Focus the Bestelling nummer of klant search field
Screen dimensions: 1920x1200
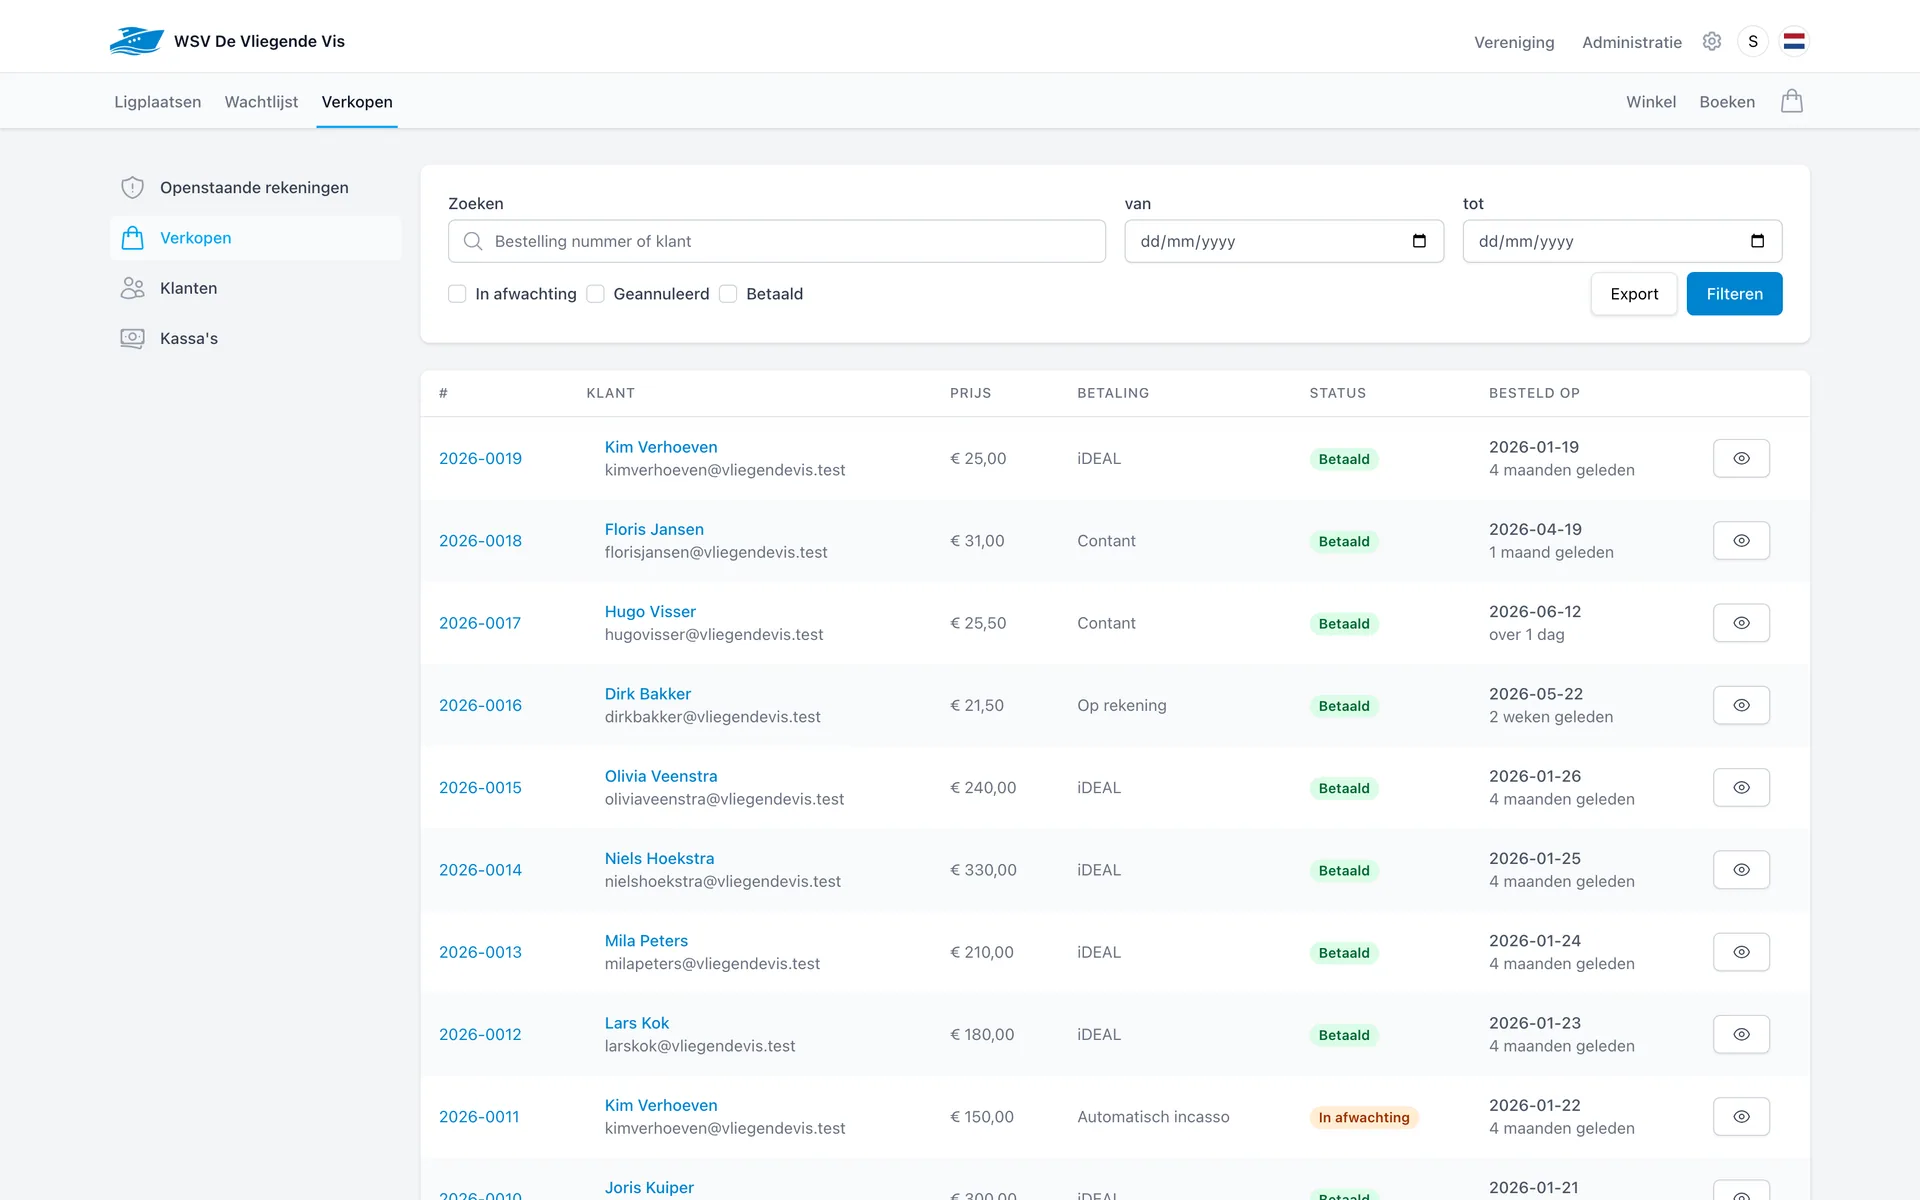pyautogui.click(x=777, y=241)
